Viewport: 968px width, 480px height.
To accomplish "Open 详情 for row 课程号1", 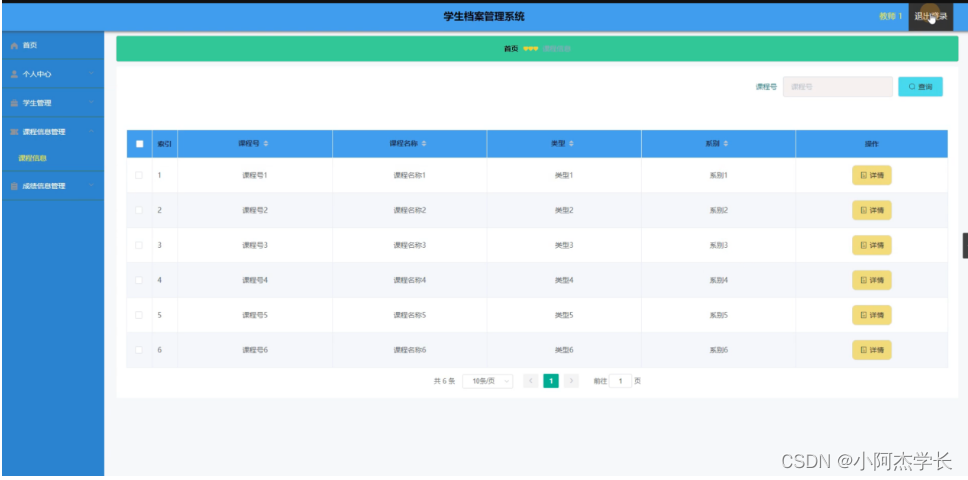I will (872, 175).
